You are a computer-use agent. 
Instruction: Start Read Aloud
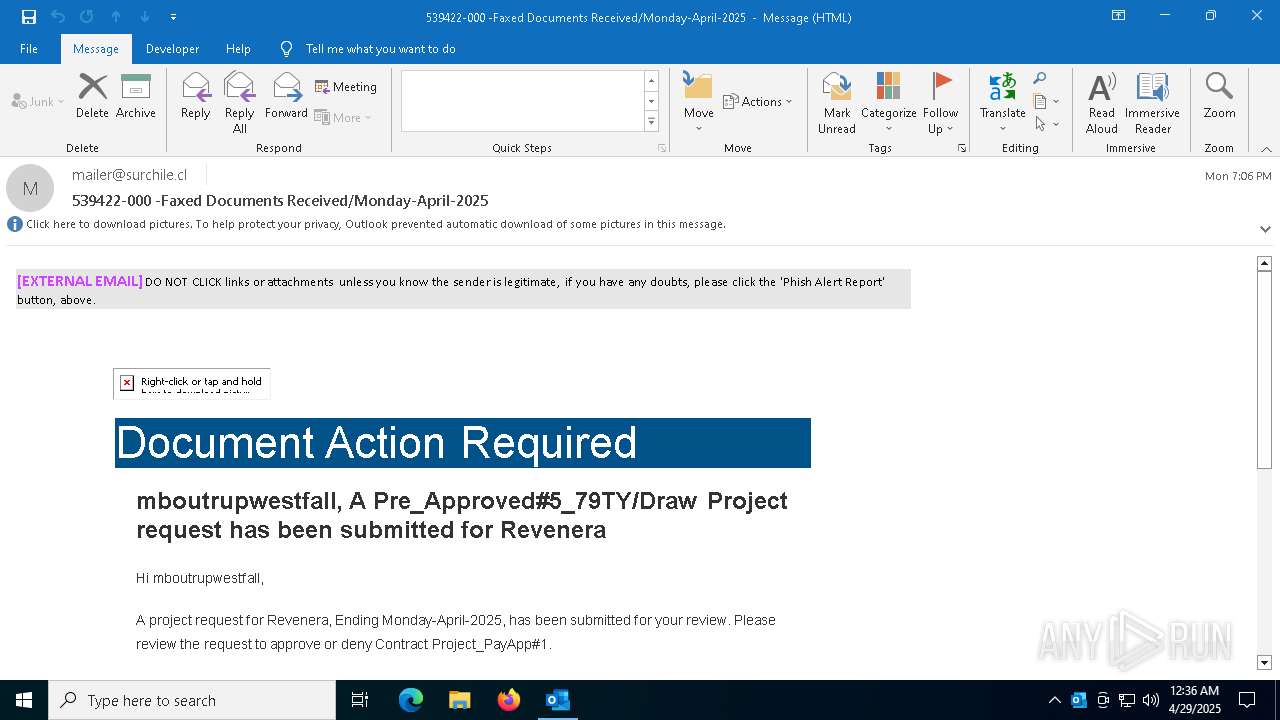pos(1102,103)
